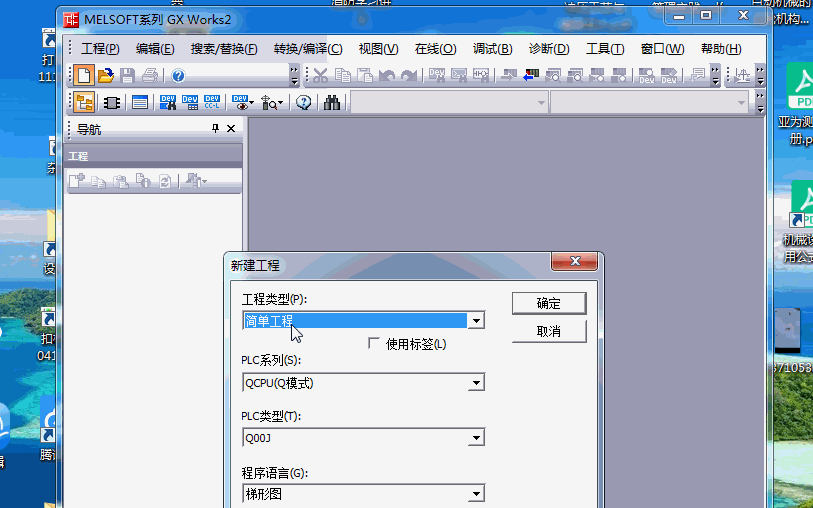Open the PLC系列 dropdown list
813x508 pixels.
tap(477, 382)
